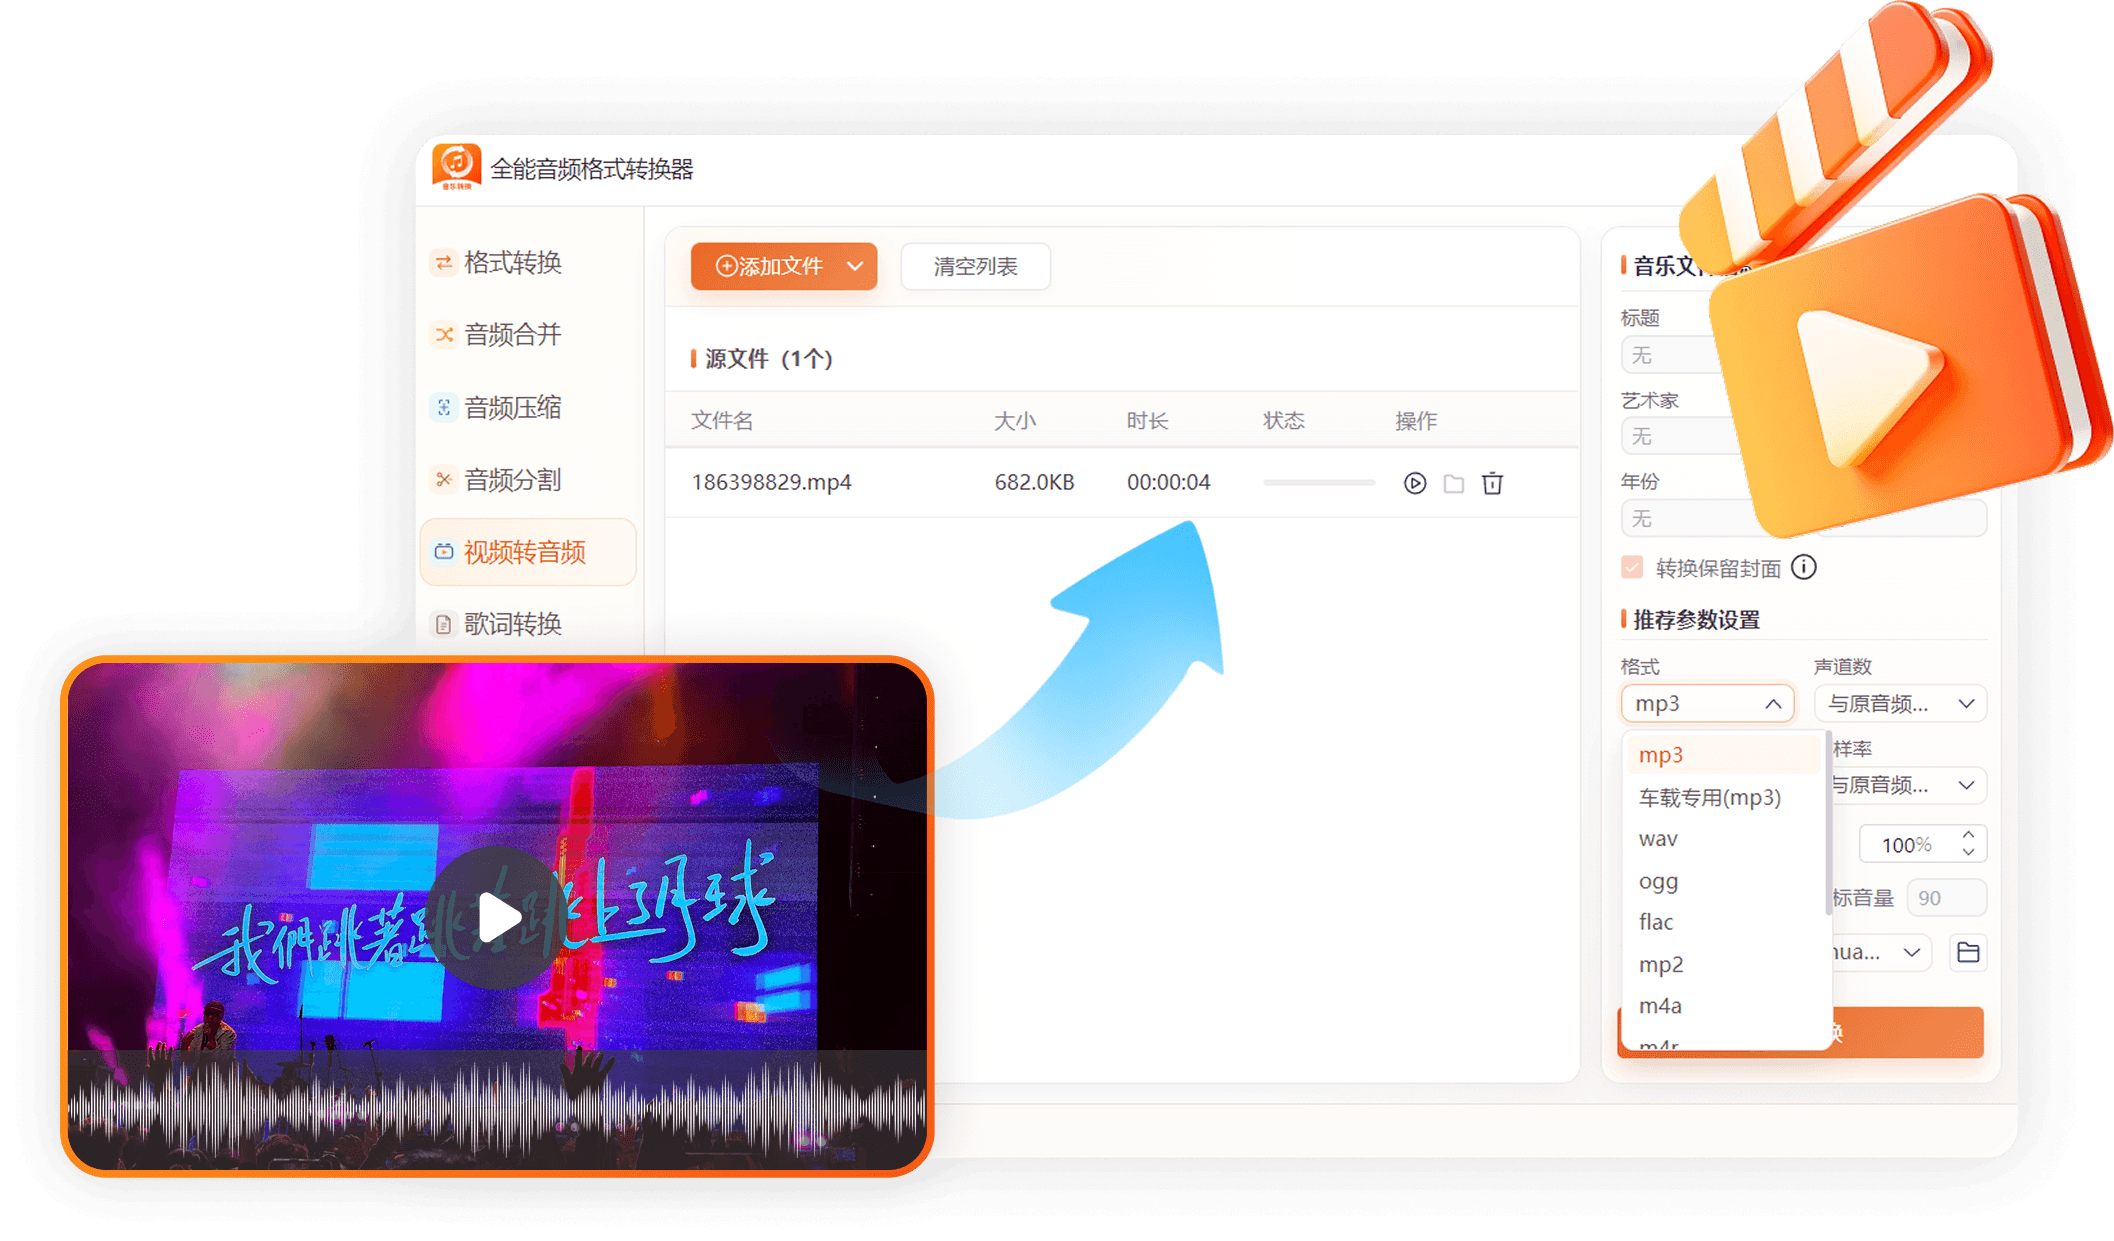Play the concert video thumbnail
2114x1241 pixels.
click(498, 917)
